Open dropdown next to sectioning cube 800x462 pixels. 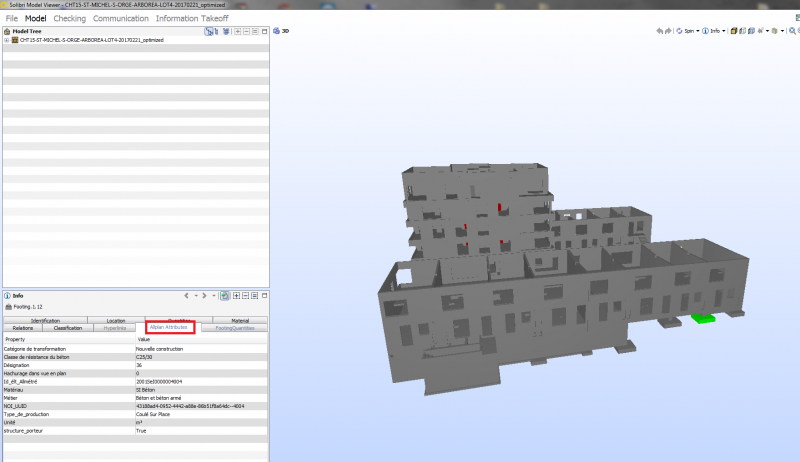coord(782,31)
